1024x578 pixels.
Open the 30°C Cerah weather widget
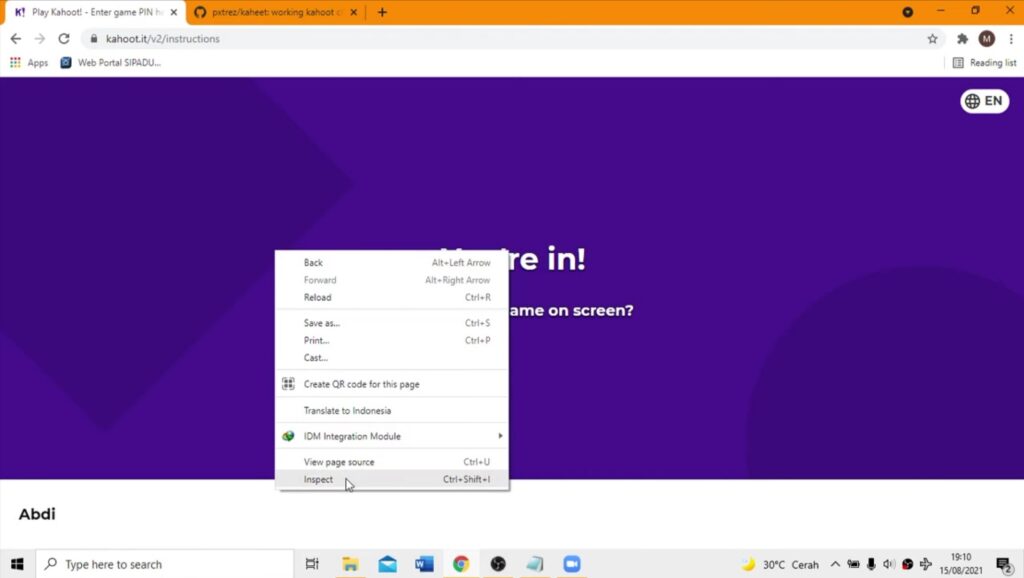pyautogui.click(x=781, y=564)
